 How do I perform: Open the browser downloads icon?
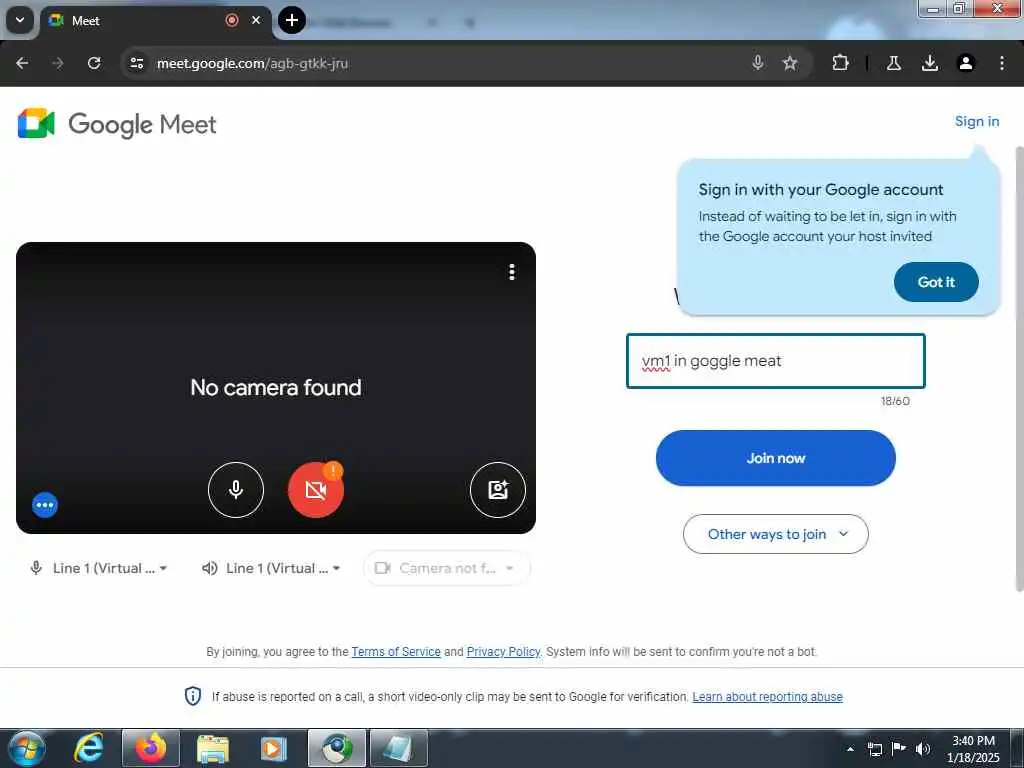tap(930, 63)
